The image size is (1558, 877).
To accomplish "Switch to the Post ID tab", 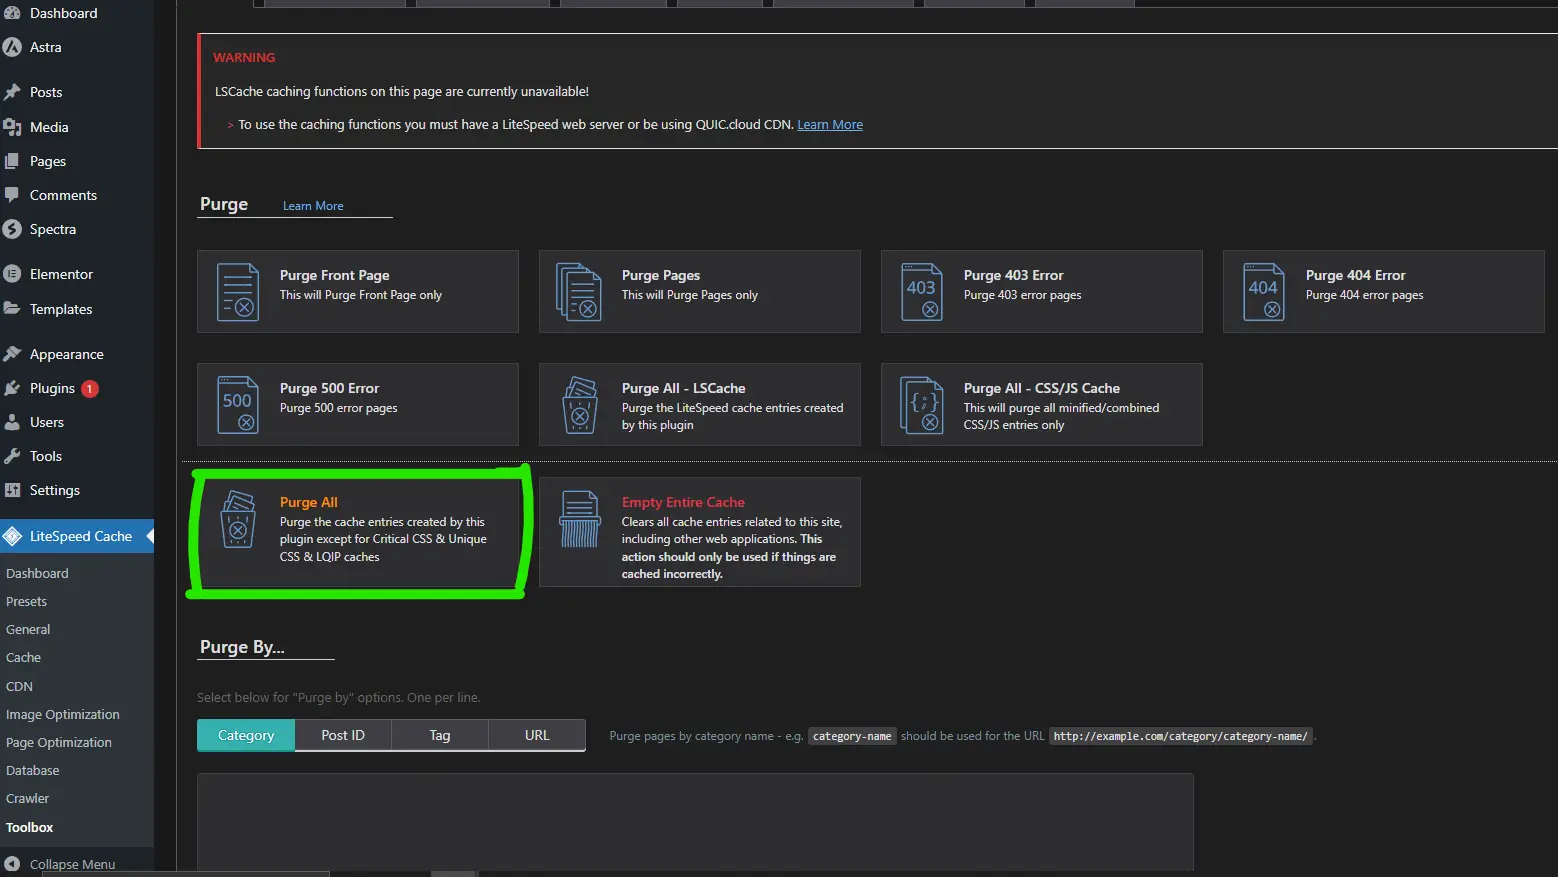I will coord(343,735).
